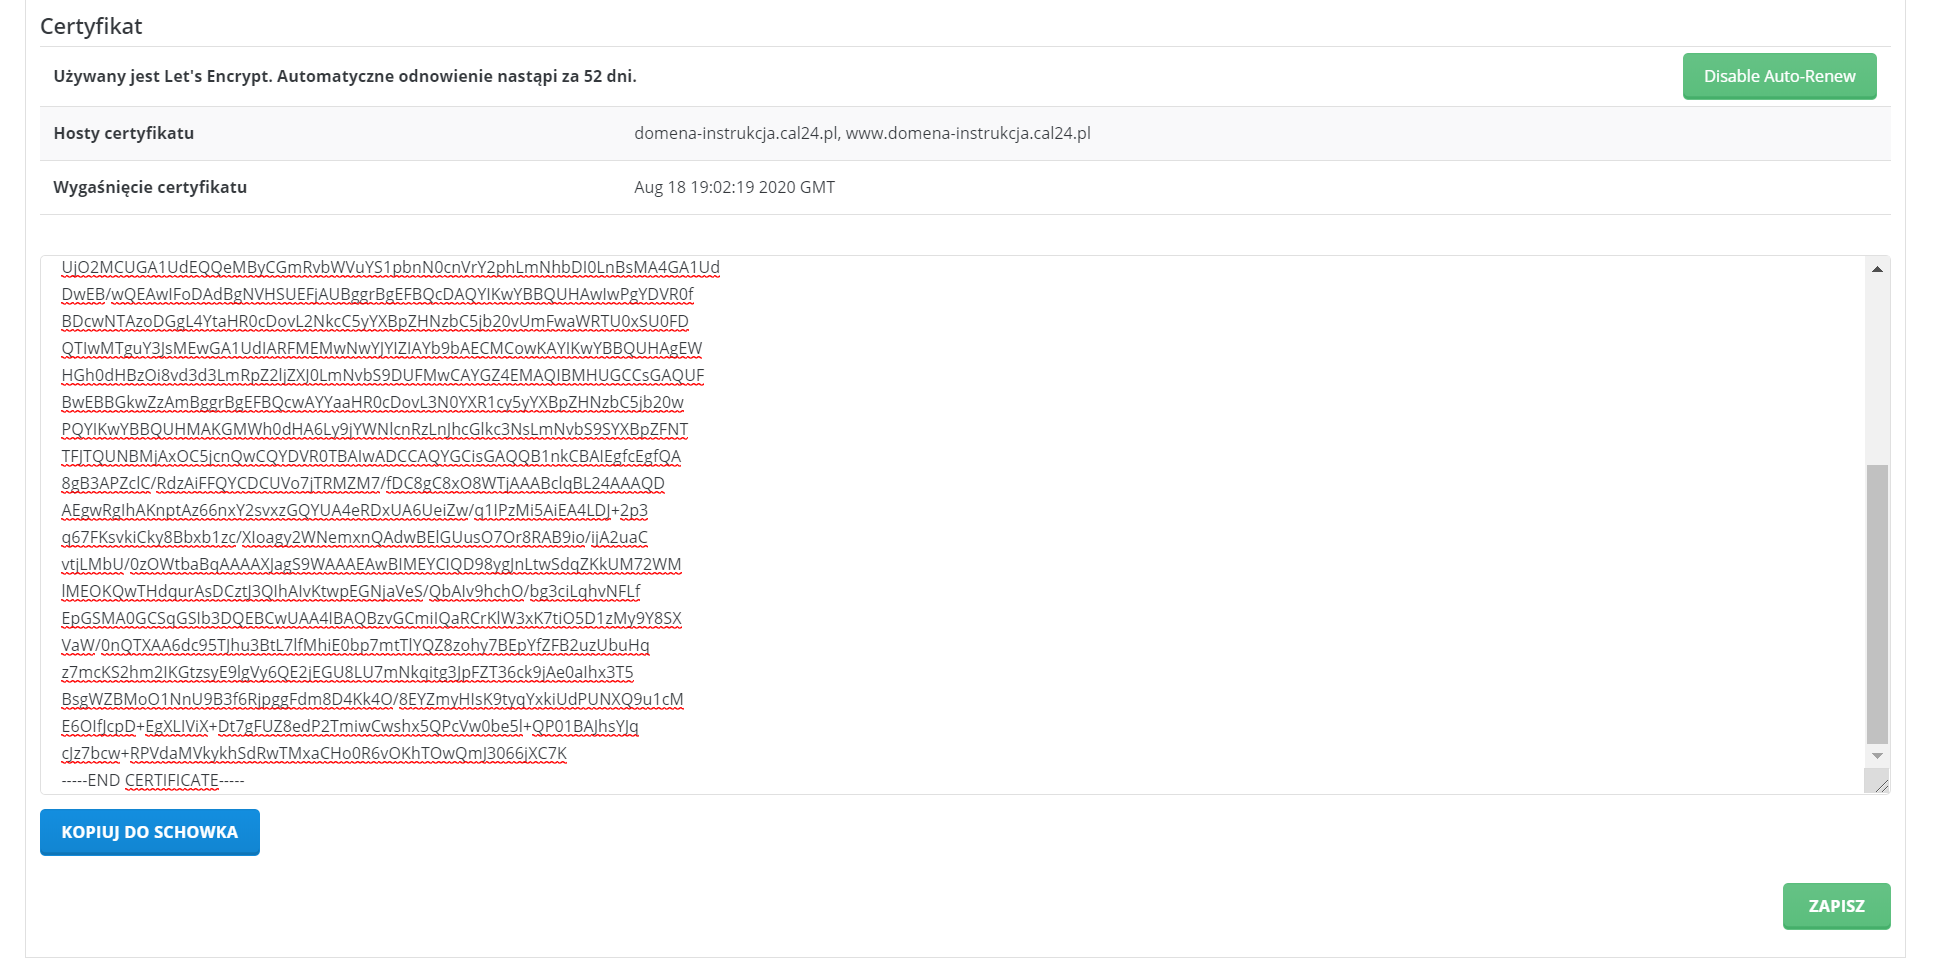Screen dimensions: 1944x970
Task: Select the Certyfikat section heading
Action: click(91, 26)
